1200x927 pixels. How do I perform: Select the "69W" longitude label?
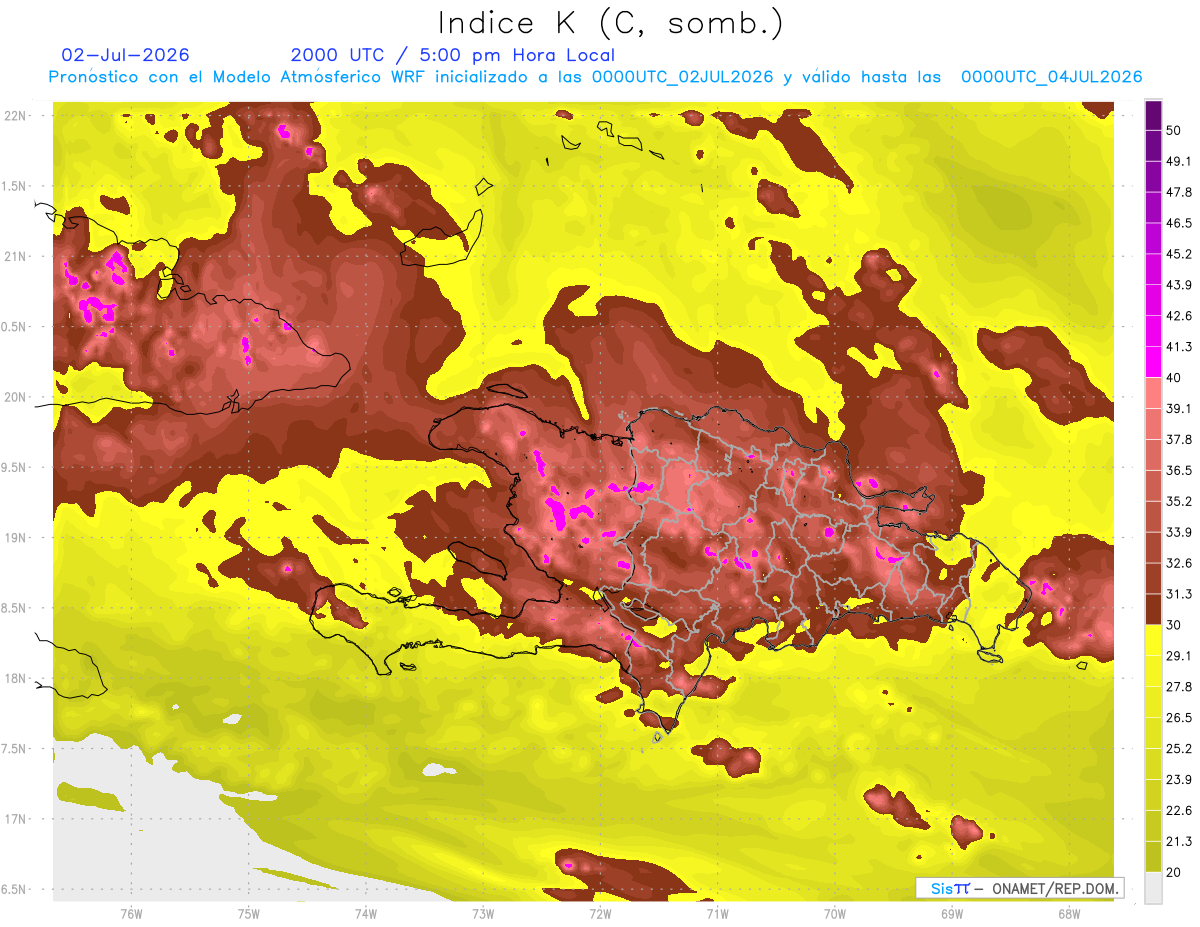952,913
